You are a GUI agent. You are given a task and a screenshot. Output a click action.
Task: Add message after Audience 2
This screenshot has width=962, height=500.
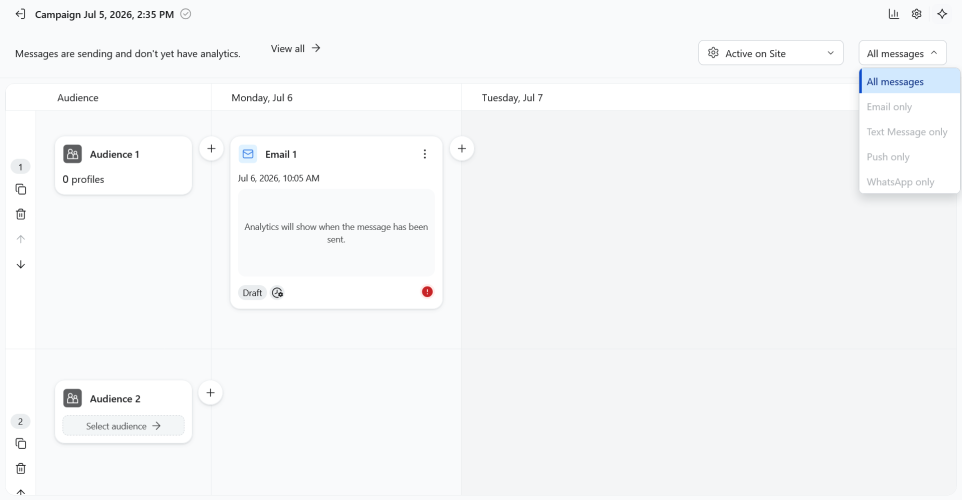pos(210,393)
